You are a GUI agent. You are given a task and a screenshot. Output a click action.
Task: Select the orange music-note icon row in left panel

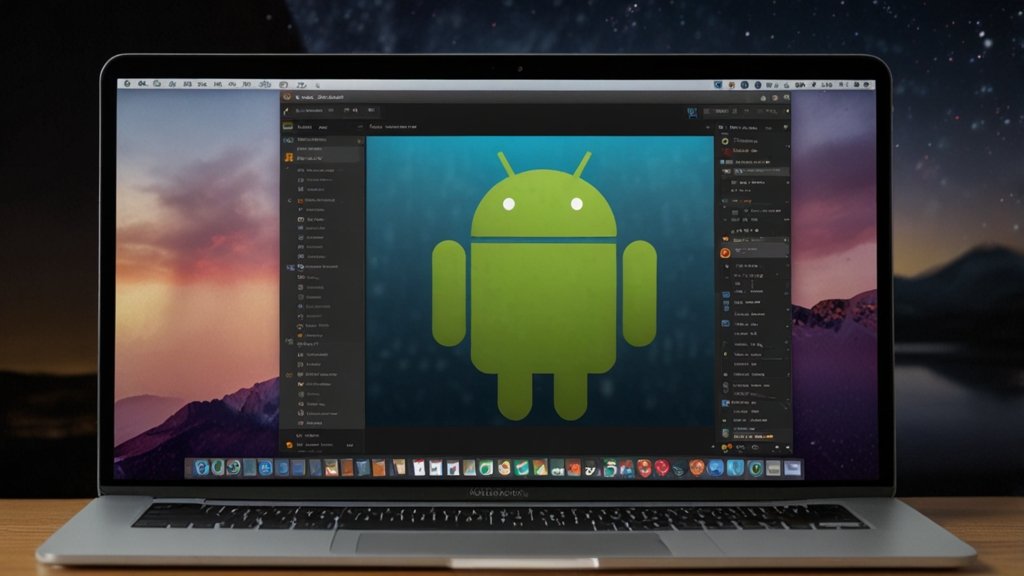point(323,157)
